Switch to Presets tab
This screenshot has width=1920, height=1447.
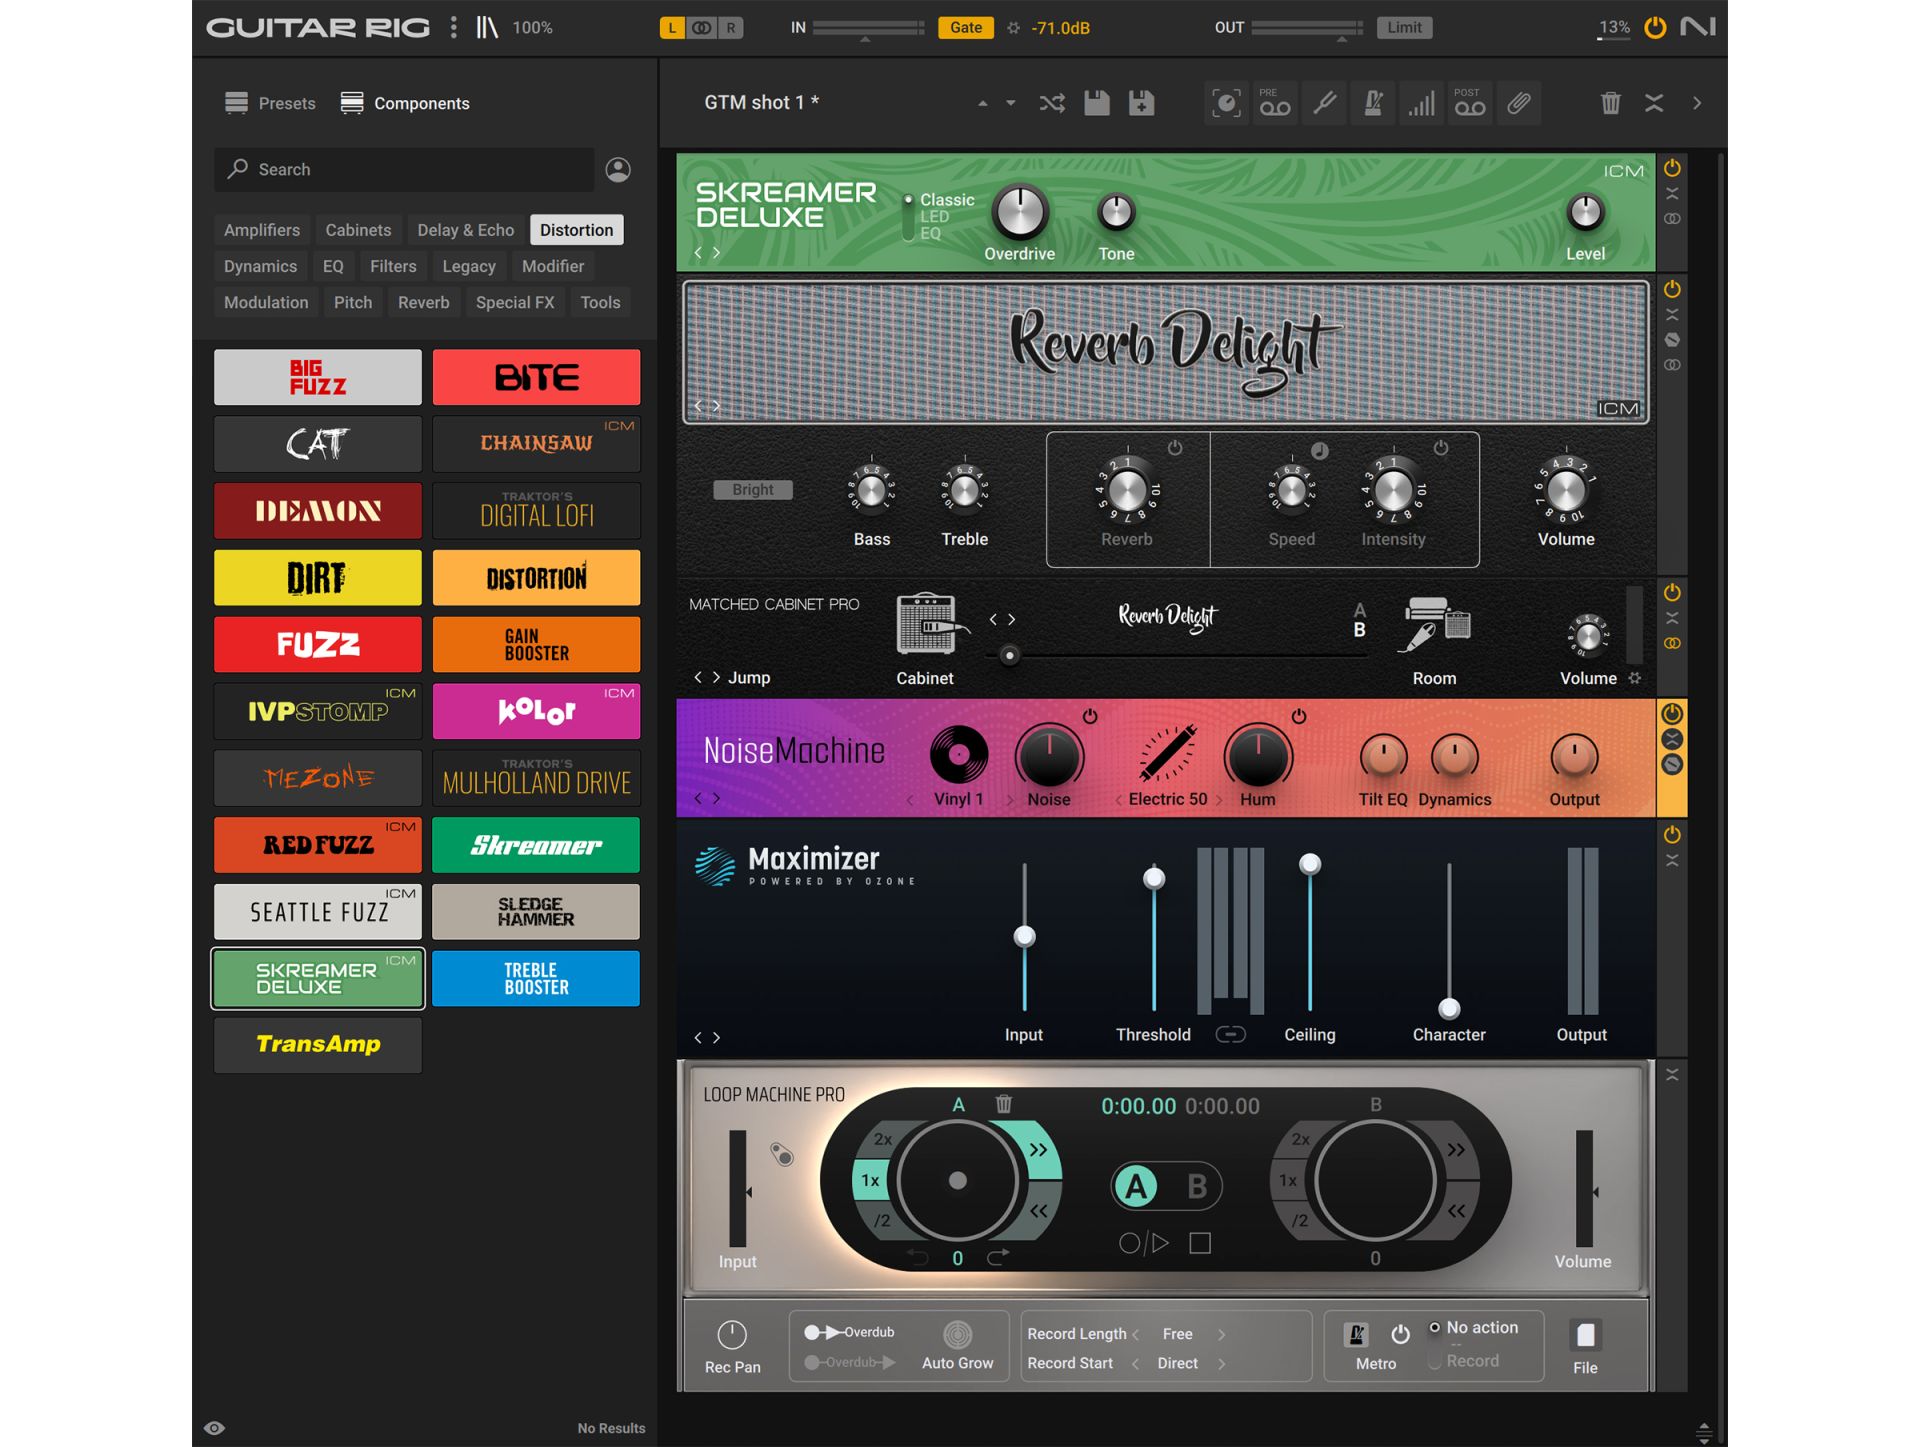[x=270, y=103]
